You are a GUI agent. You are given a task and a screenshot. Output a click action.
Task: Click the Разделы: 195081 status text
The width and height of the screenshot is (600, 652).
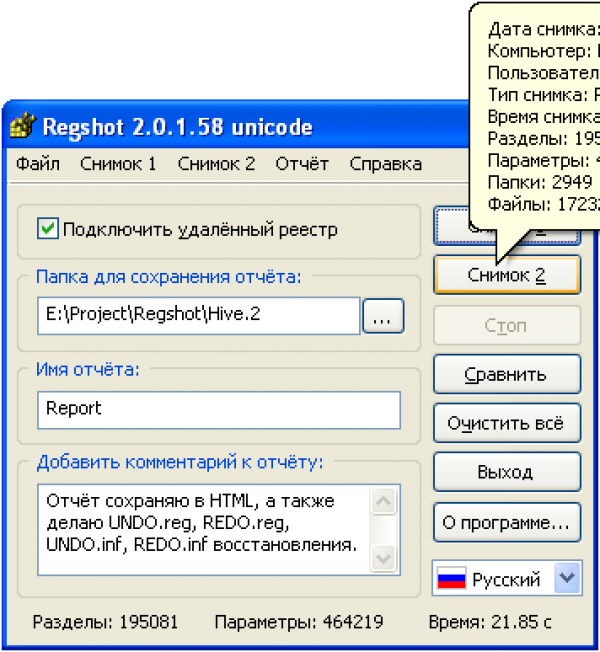click(105, 622)
